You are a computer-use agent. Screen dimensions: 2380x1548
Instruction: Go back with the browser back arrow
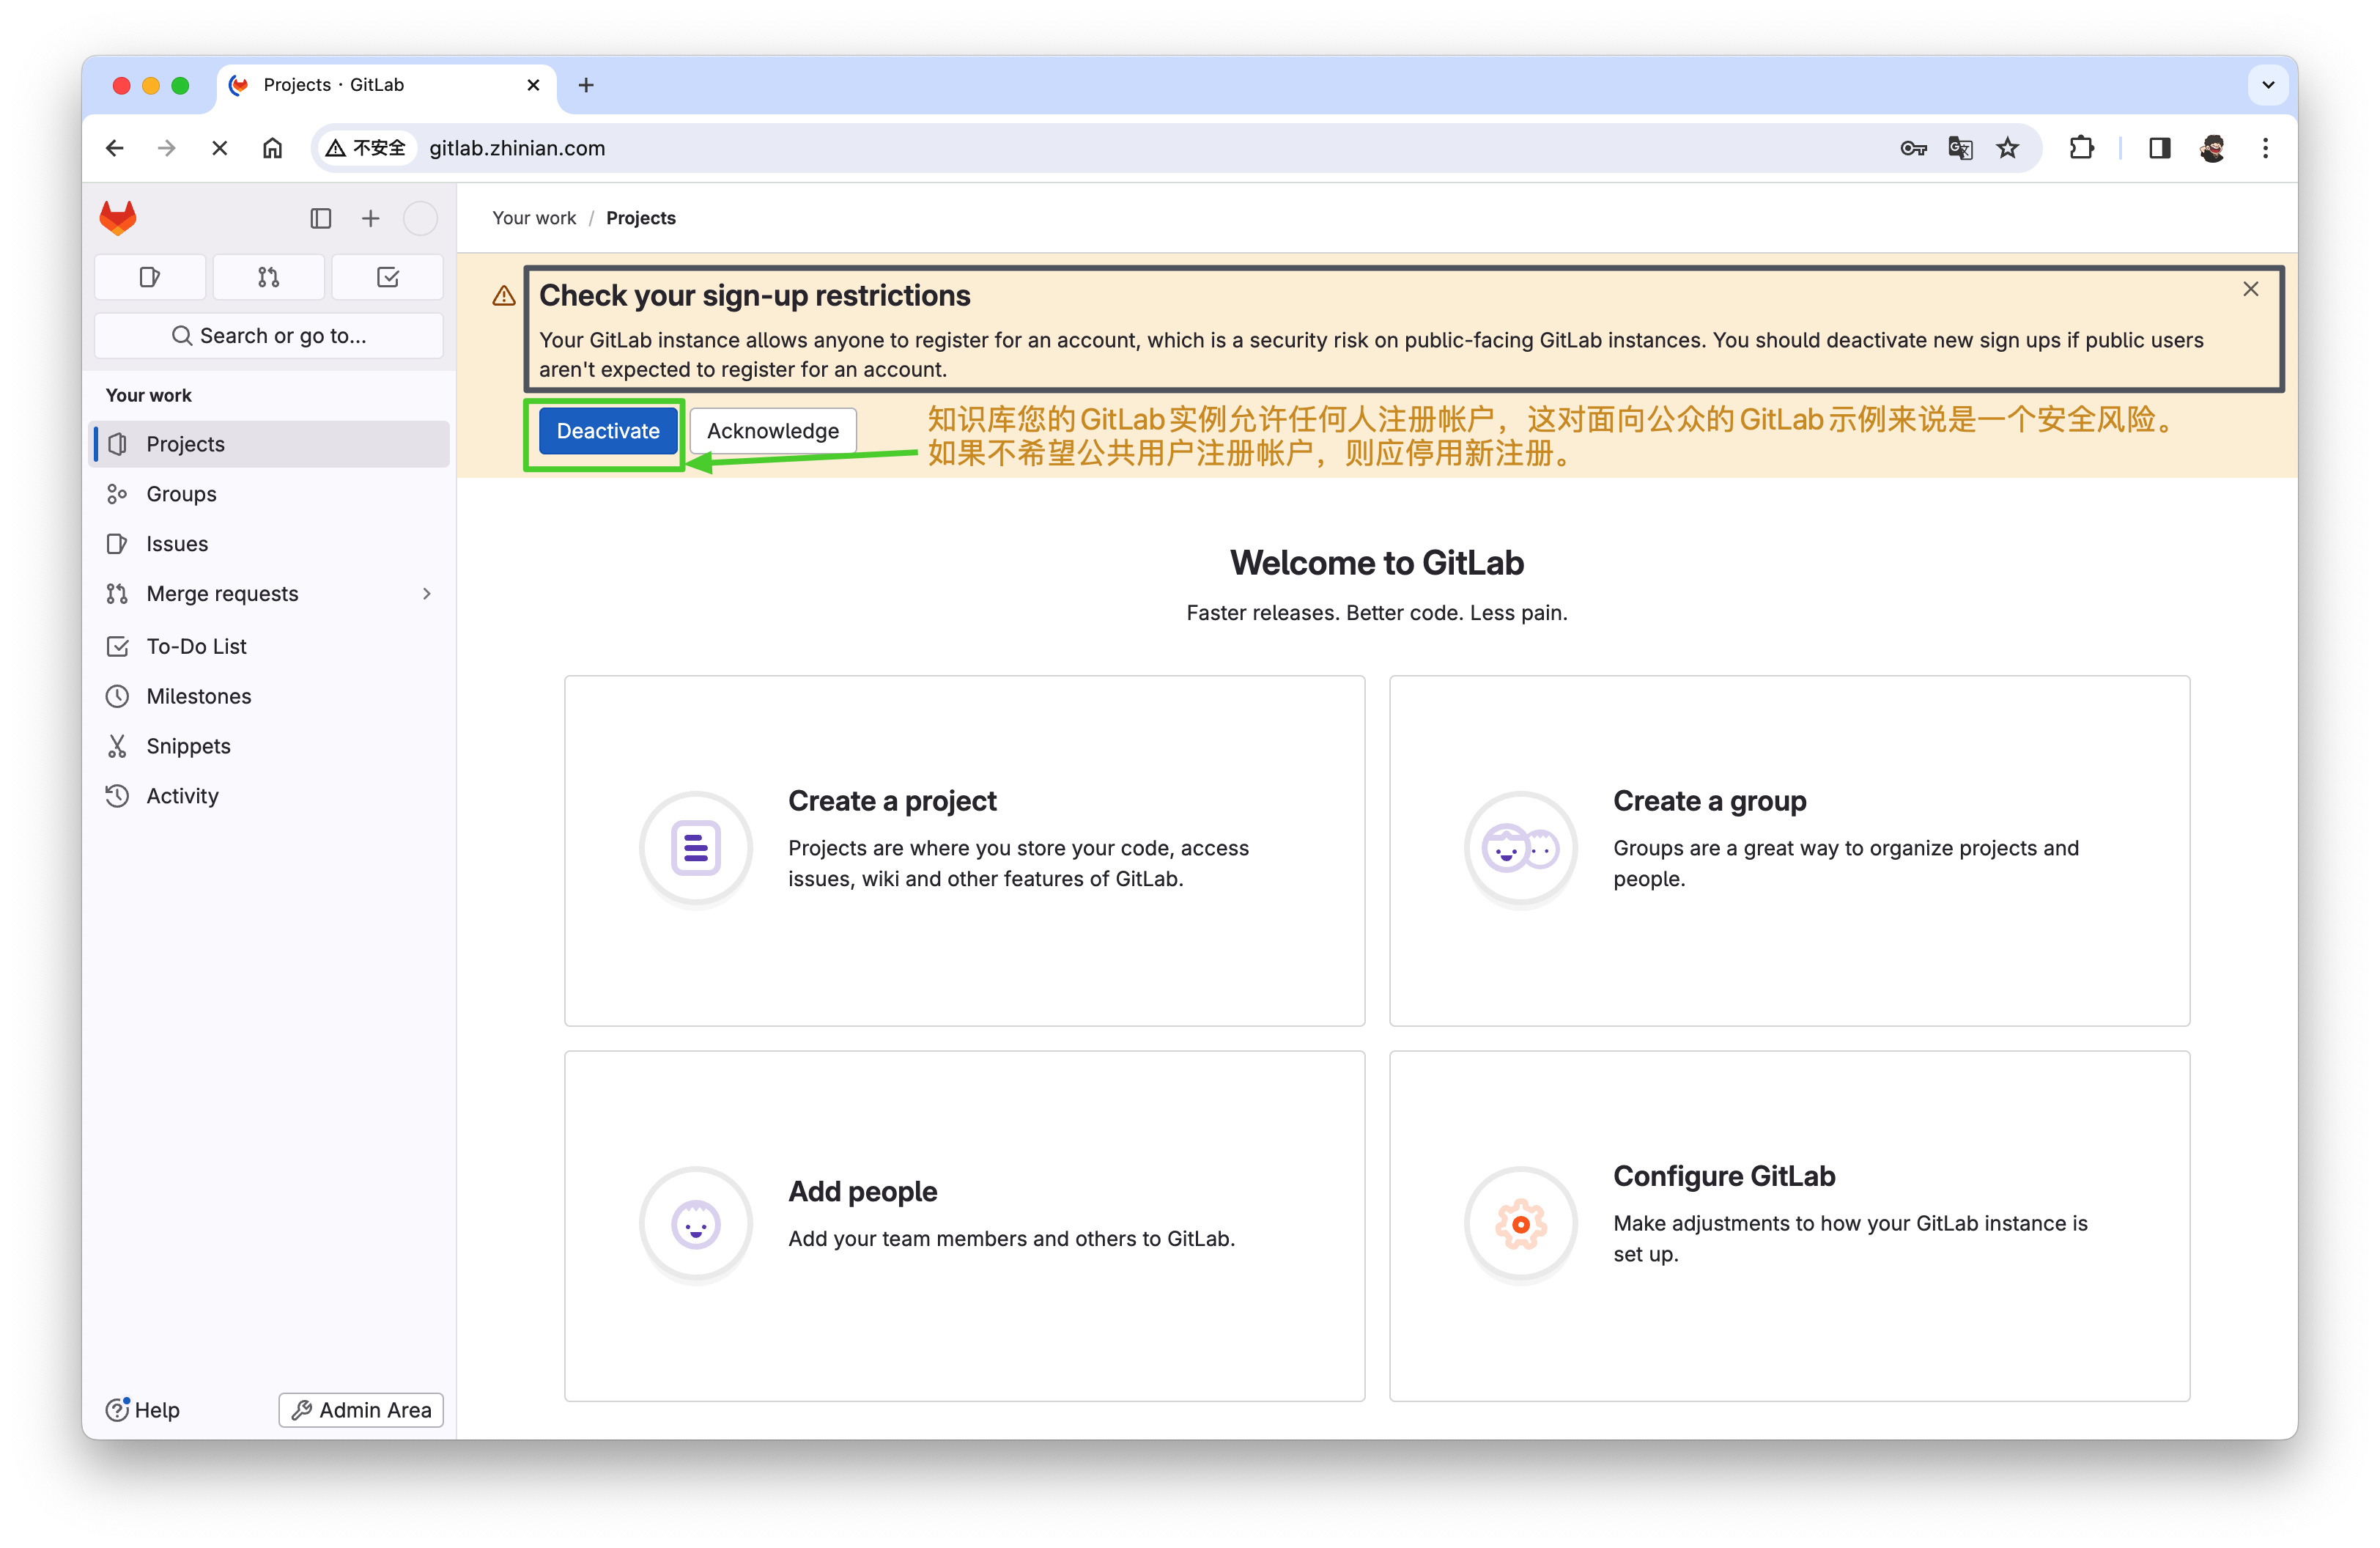click(x=115, y=148)
